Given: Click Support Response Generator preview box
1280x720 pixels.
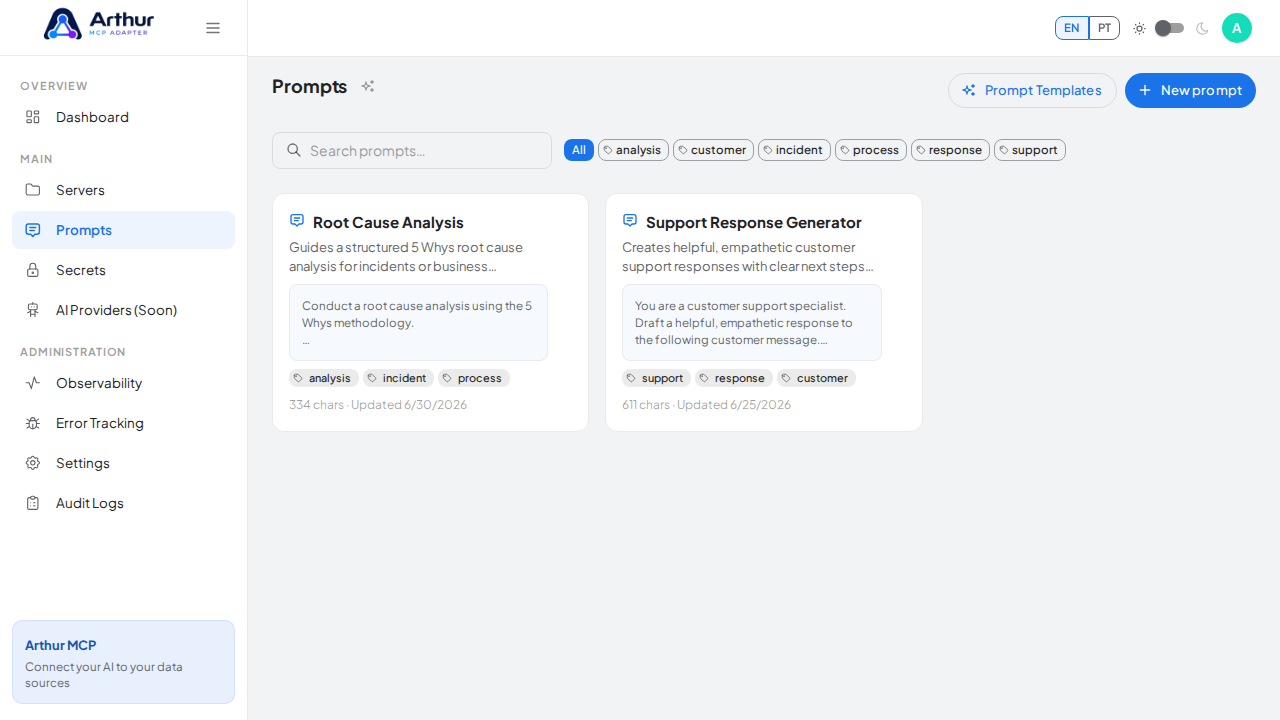Looking at the screenshot, I should tap(752, 322).
